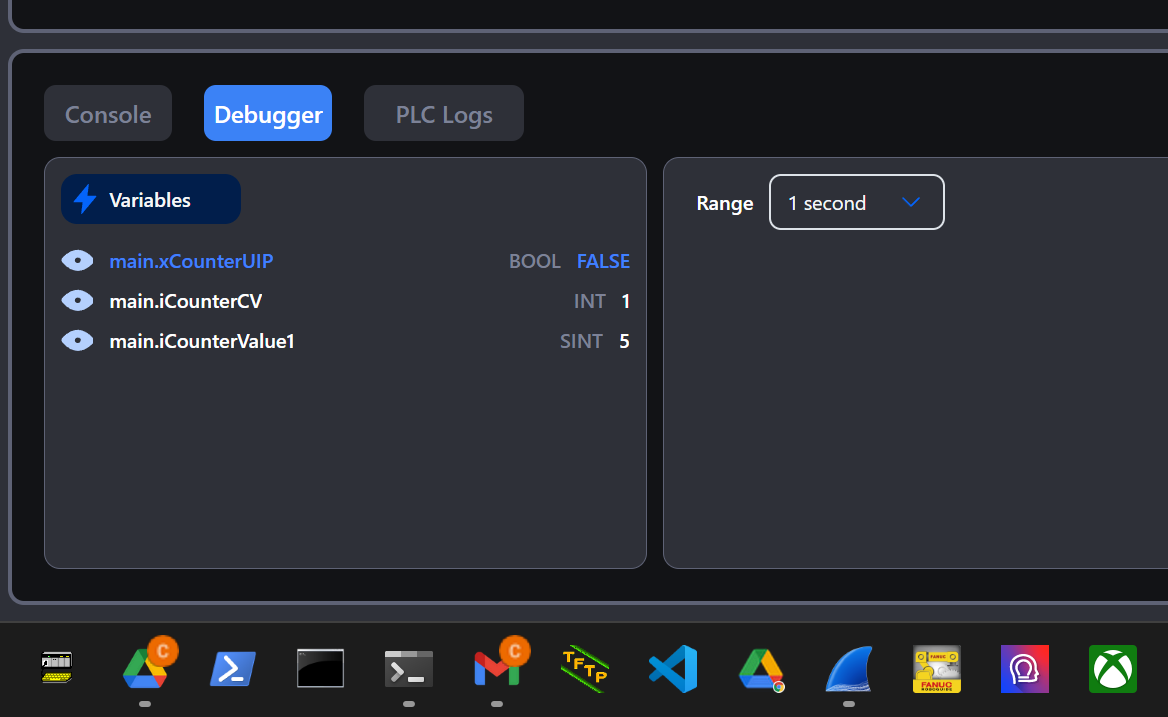
Task: Click the main.xCounterUIP variable name
Action: click(x=191, y=261)
